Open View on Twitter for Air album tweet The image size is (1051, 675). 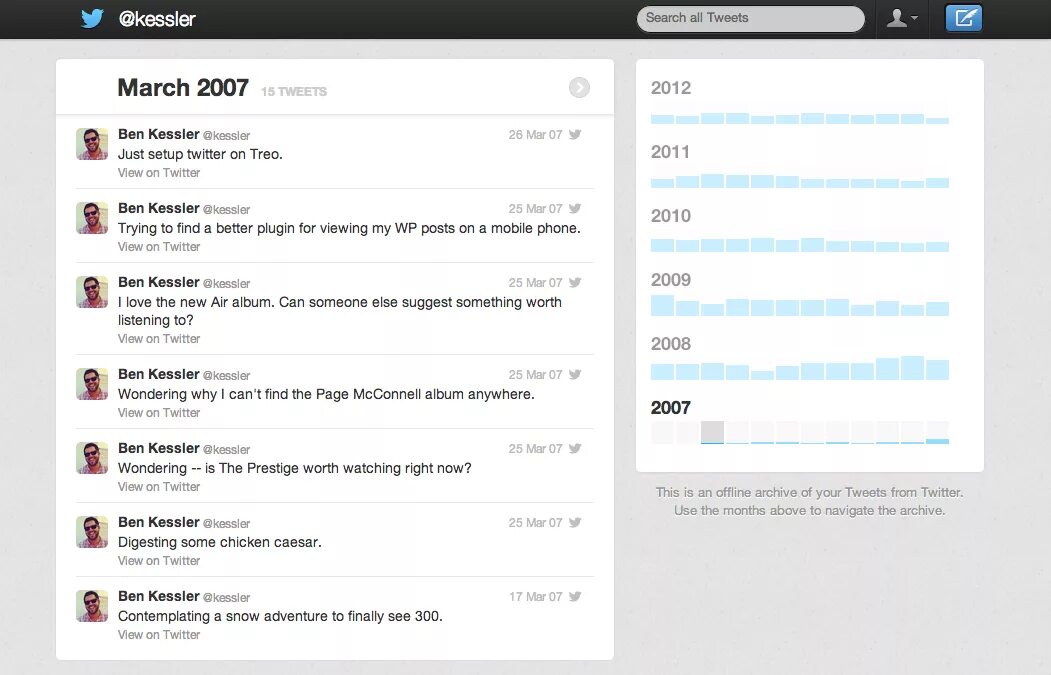point(159,339)
